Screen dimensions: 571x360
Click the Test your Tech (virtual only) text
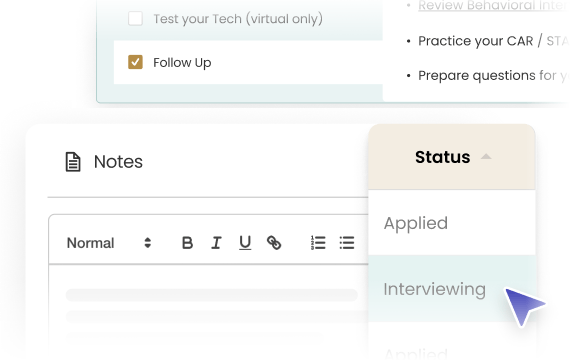(x=238, y=19)
